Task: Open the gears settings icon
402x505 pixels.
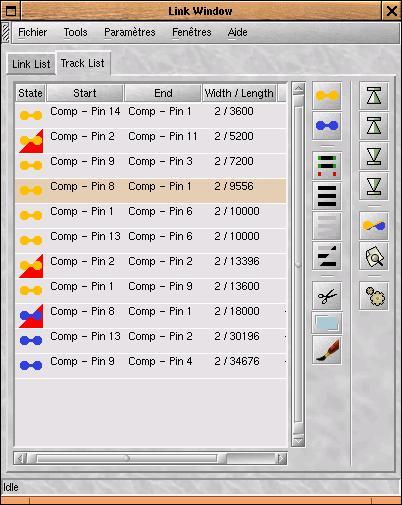Action: pos(374,296)
